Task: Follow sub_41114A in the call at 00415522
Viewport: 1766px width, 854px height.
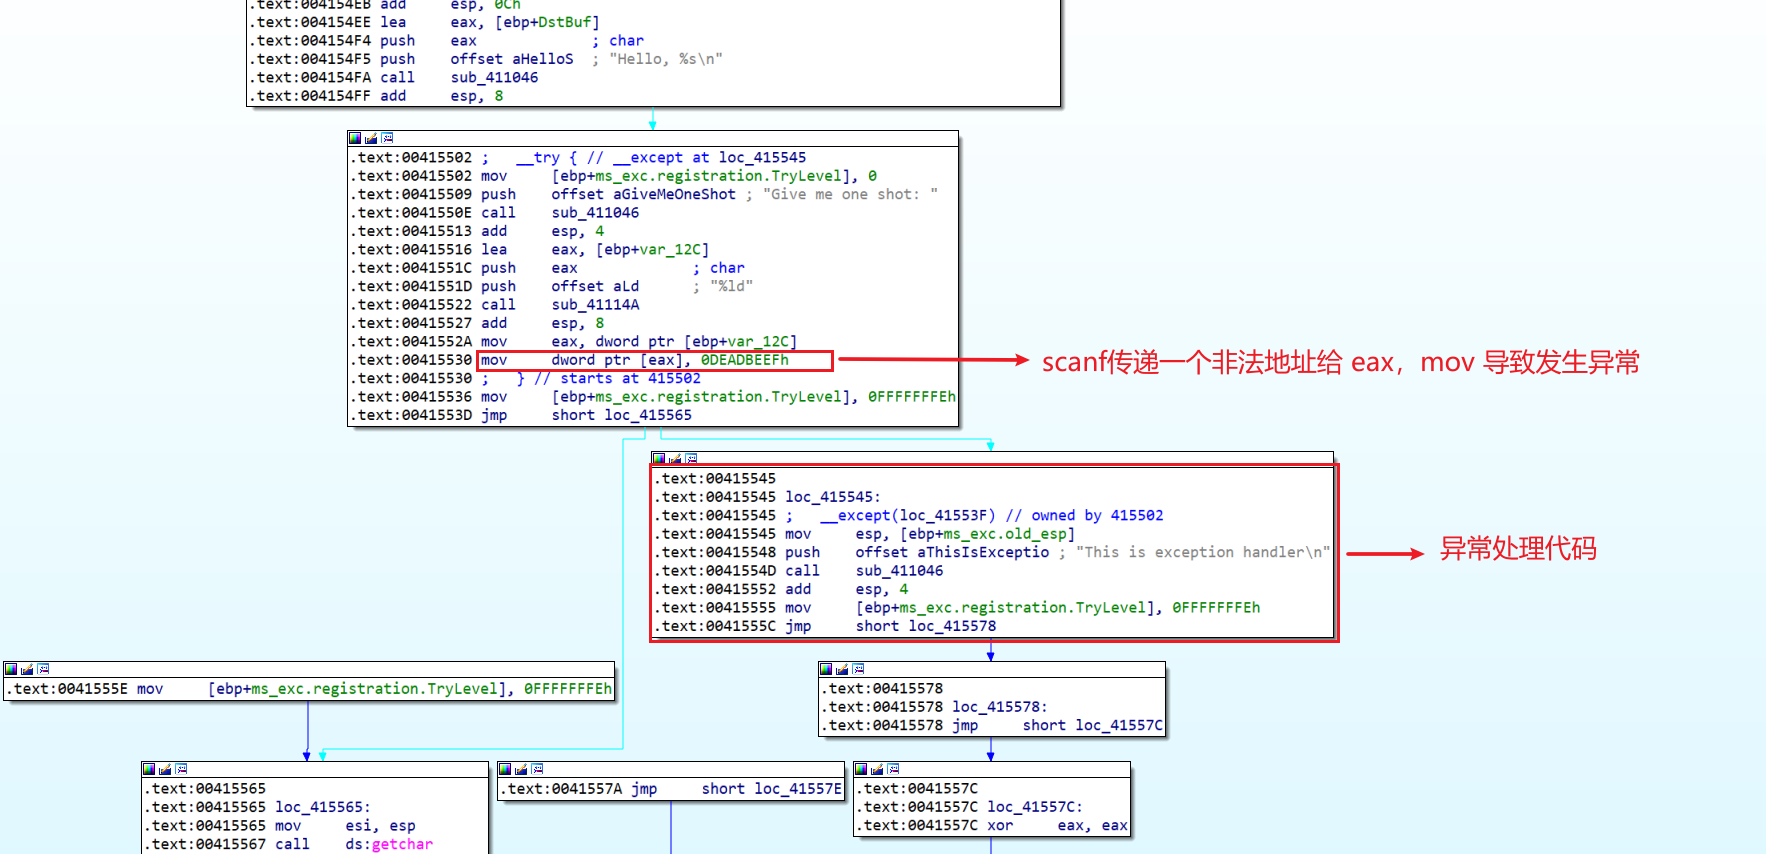Action: coord(595,305)
